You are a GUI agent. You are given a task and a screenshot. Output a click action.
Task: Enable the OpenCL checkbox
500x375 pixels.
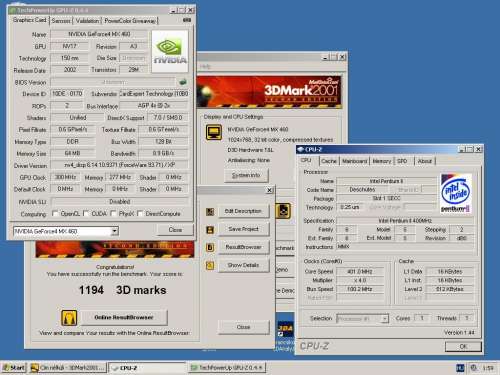(55, 213)
